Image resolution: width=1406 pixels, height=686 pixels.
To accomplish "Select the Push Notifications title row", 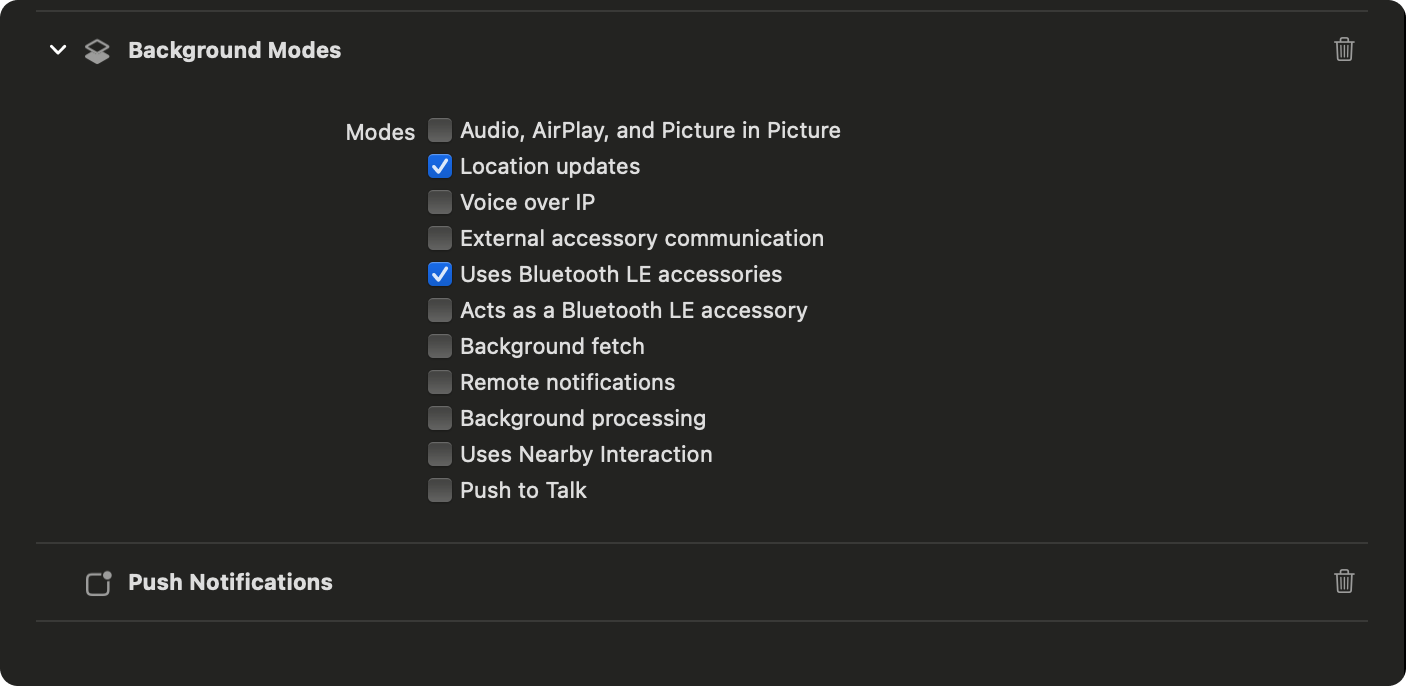I will (230, 582).
